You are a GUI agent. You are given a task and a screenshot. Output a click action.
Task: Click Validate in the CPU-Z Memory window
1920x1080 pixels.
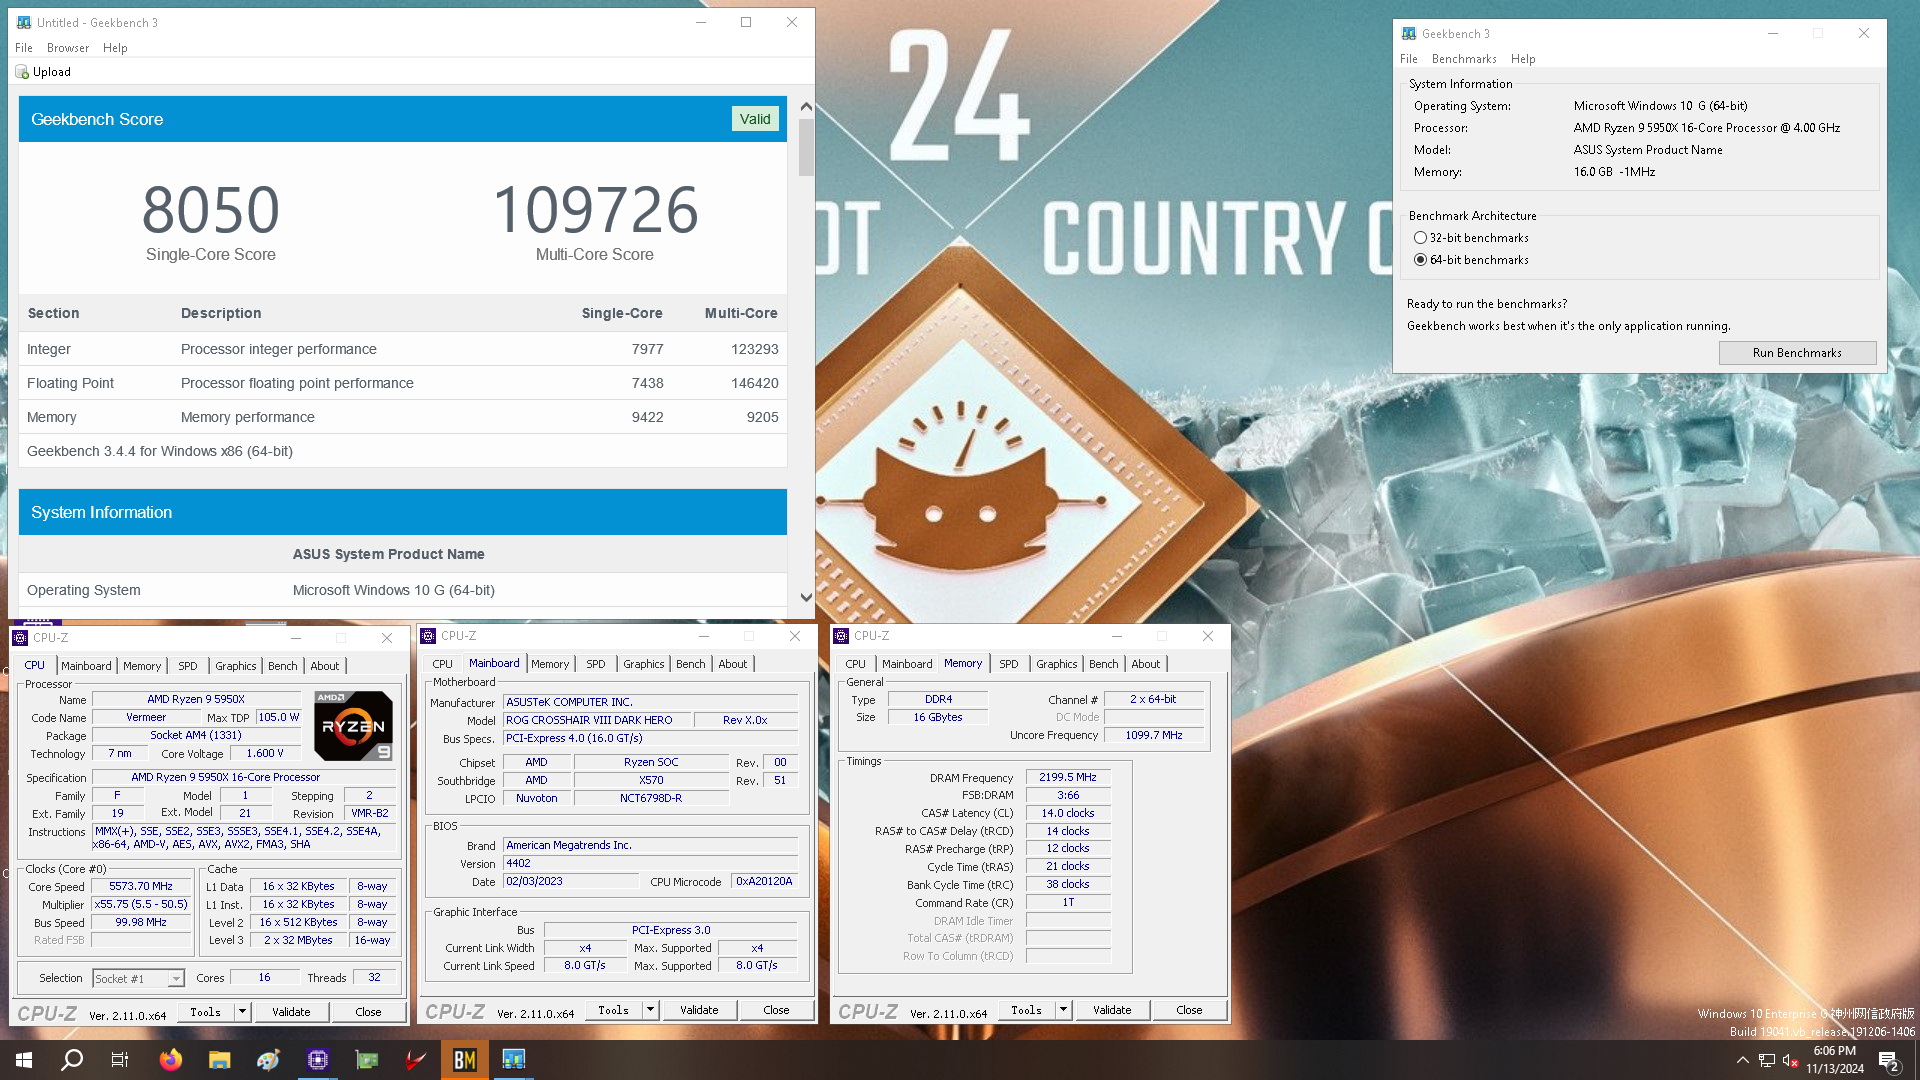1112,1010
